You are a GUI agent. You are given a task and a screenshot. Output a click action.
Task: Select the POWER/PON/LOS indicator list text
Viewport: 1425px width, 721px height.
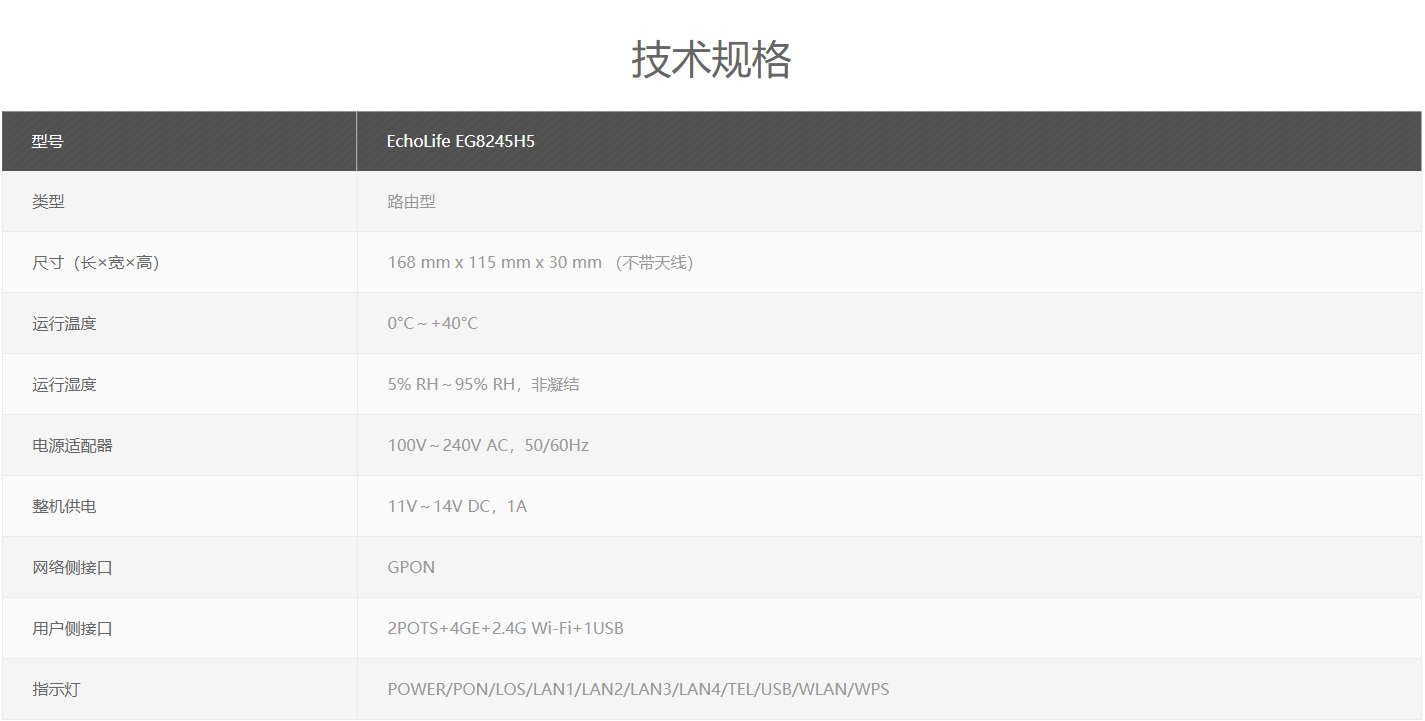click(638, 690)
